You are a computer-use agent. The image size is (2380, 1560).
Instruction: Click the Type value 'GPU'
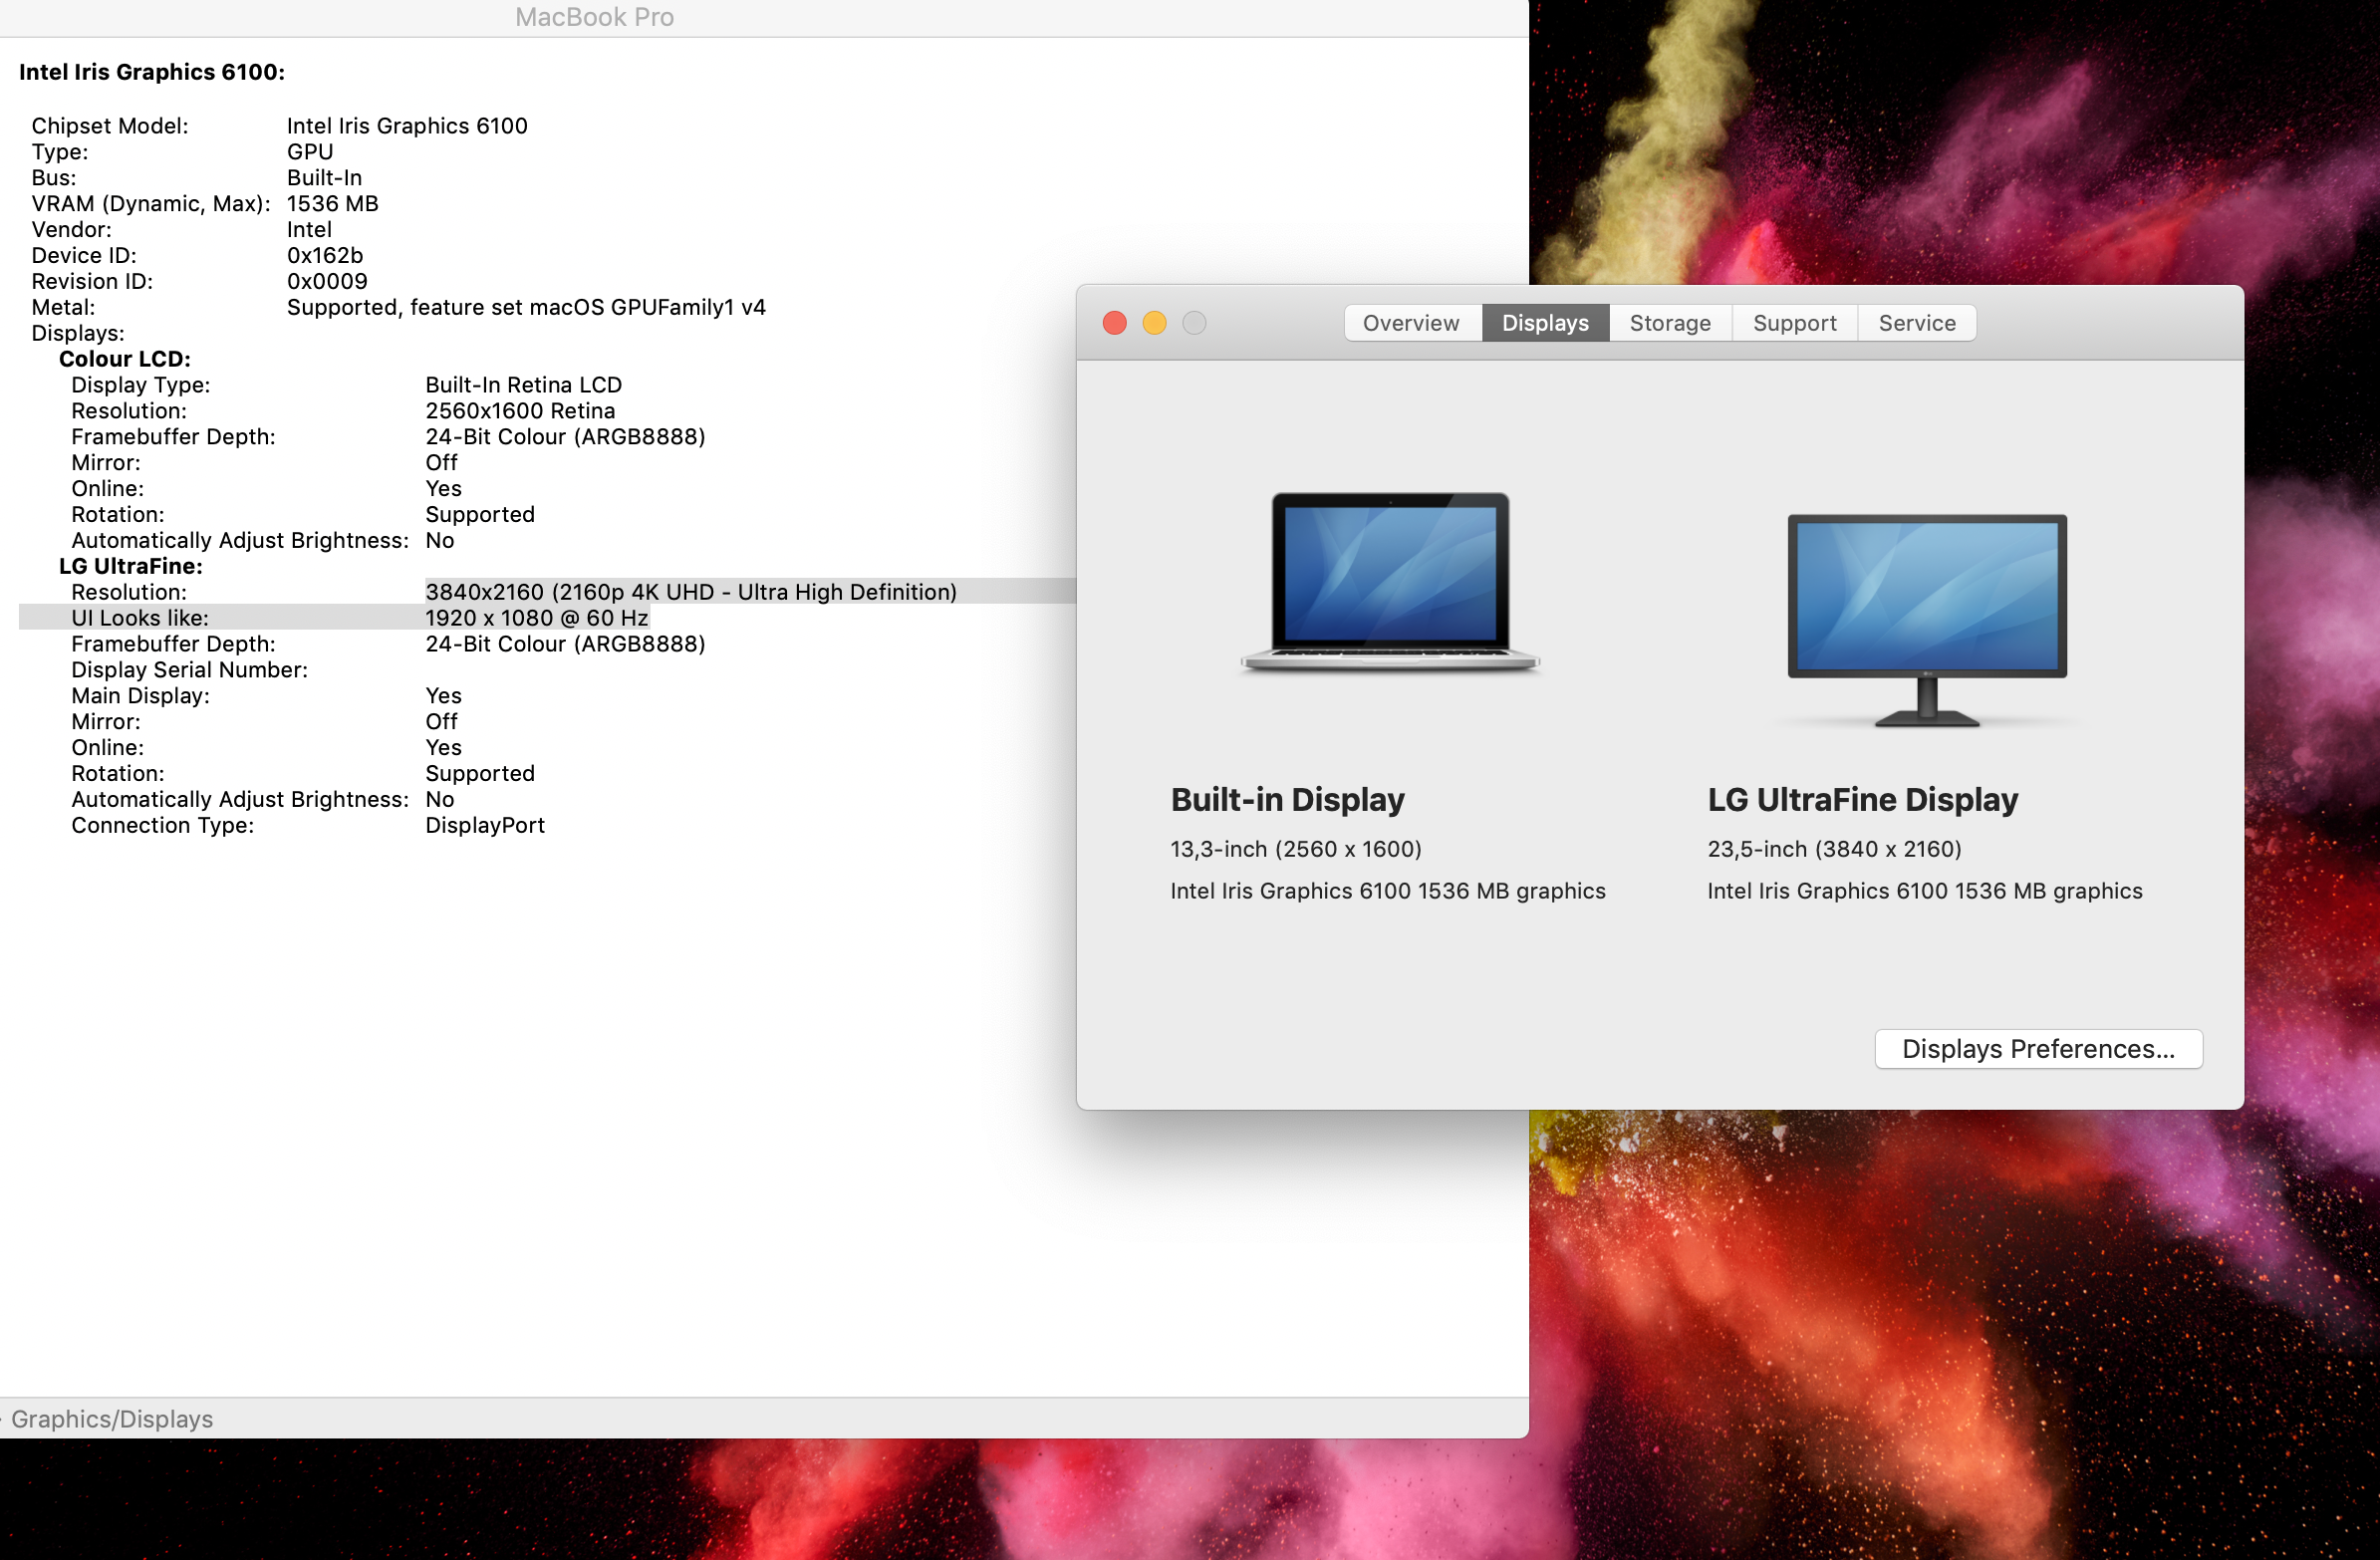click(x=310, y=152)
